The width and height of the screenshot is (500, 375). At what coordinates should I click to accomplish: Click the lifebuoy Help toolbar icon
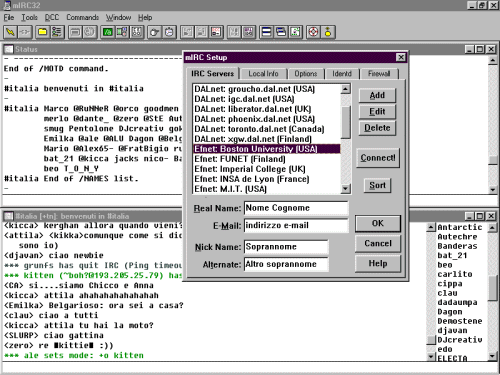click(x=313, y=32)
